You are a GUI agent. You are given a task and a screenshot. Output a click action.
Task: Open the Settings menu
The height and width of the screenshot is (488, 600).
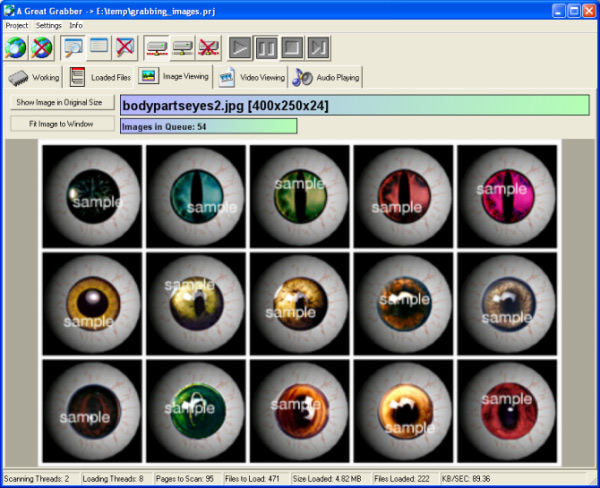48,24
